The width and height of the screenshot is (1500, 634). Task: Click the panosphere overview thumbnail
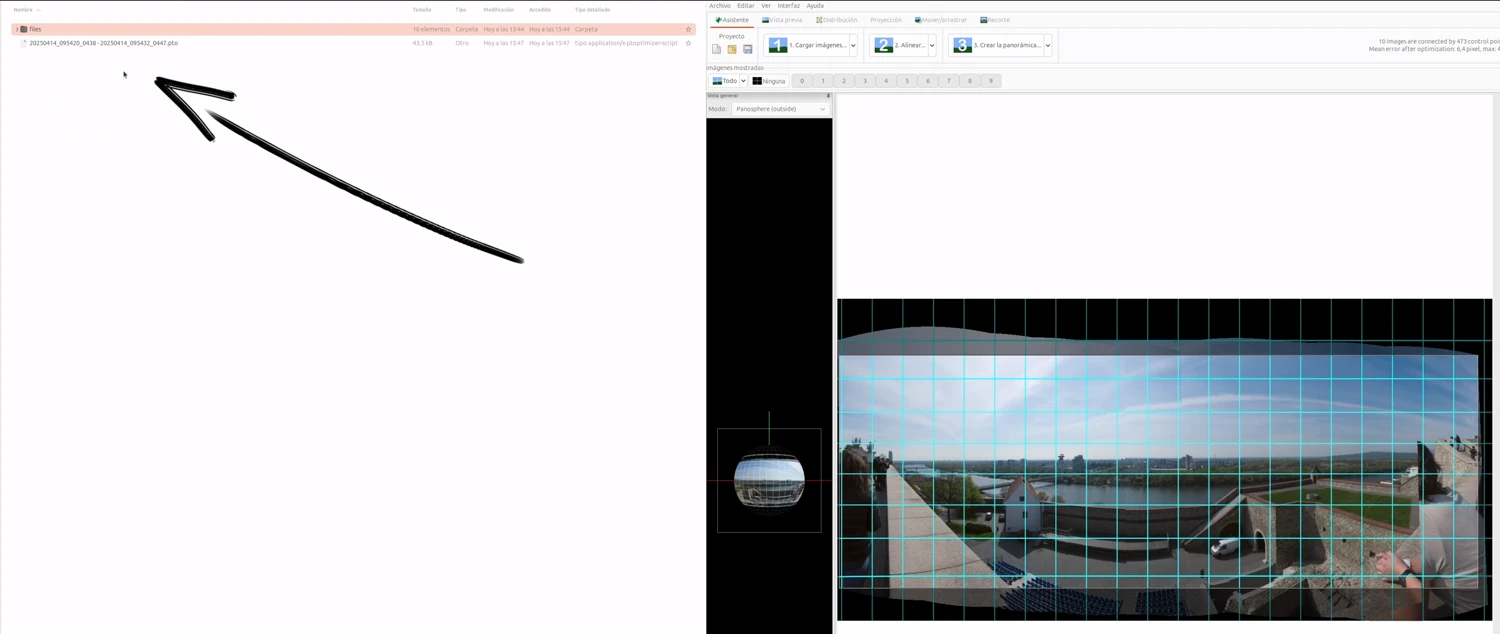pyautogui.click(x=768, y=480)
